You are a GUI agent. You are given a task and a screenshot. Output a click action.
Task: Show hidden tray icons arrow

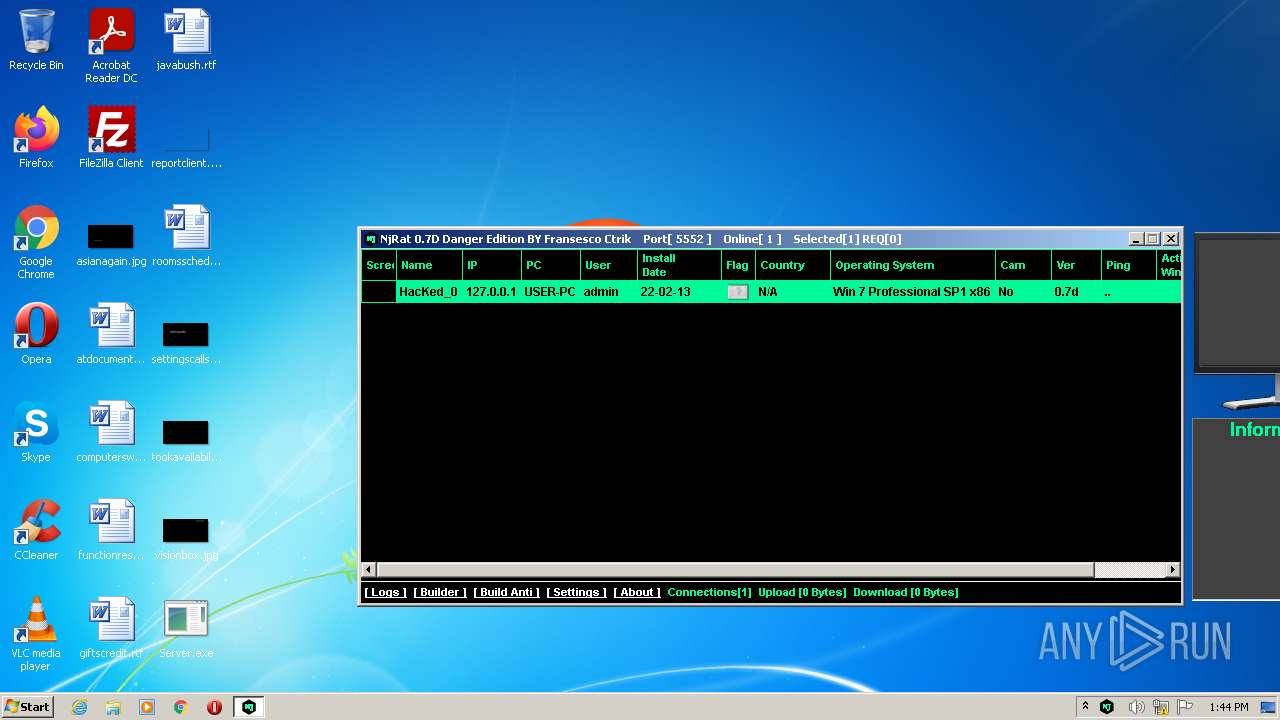pyautogui.click(x=1085, y=707)
